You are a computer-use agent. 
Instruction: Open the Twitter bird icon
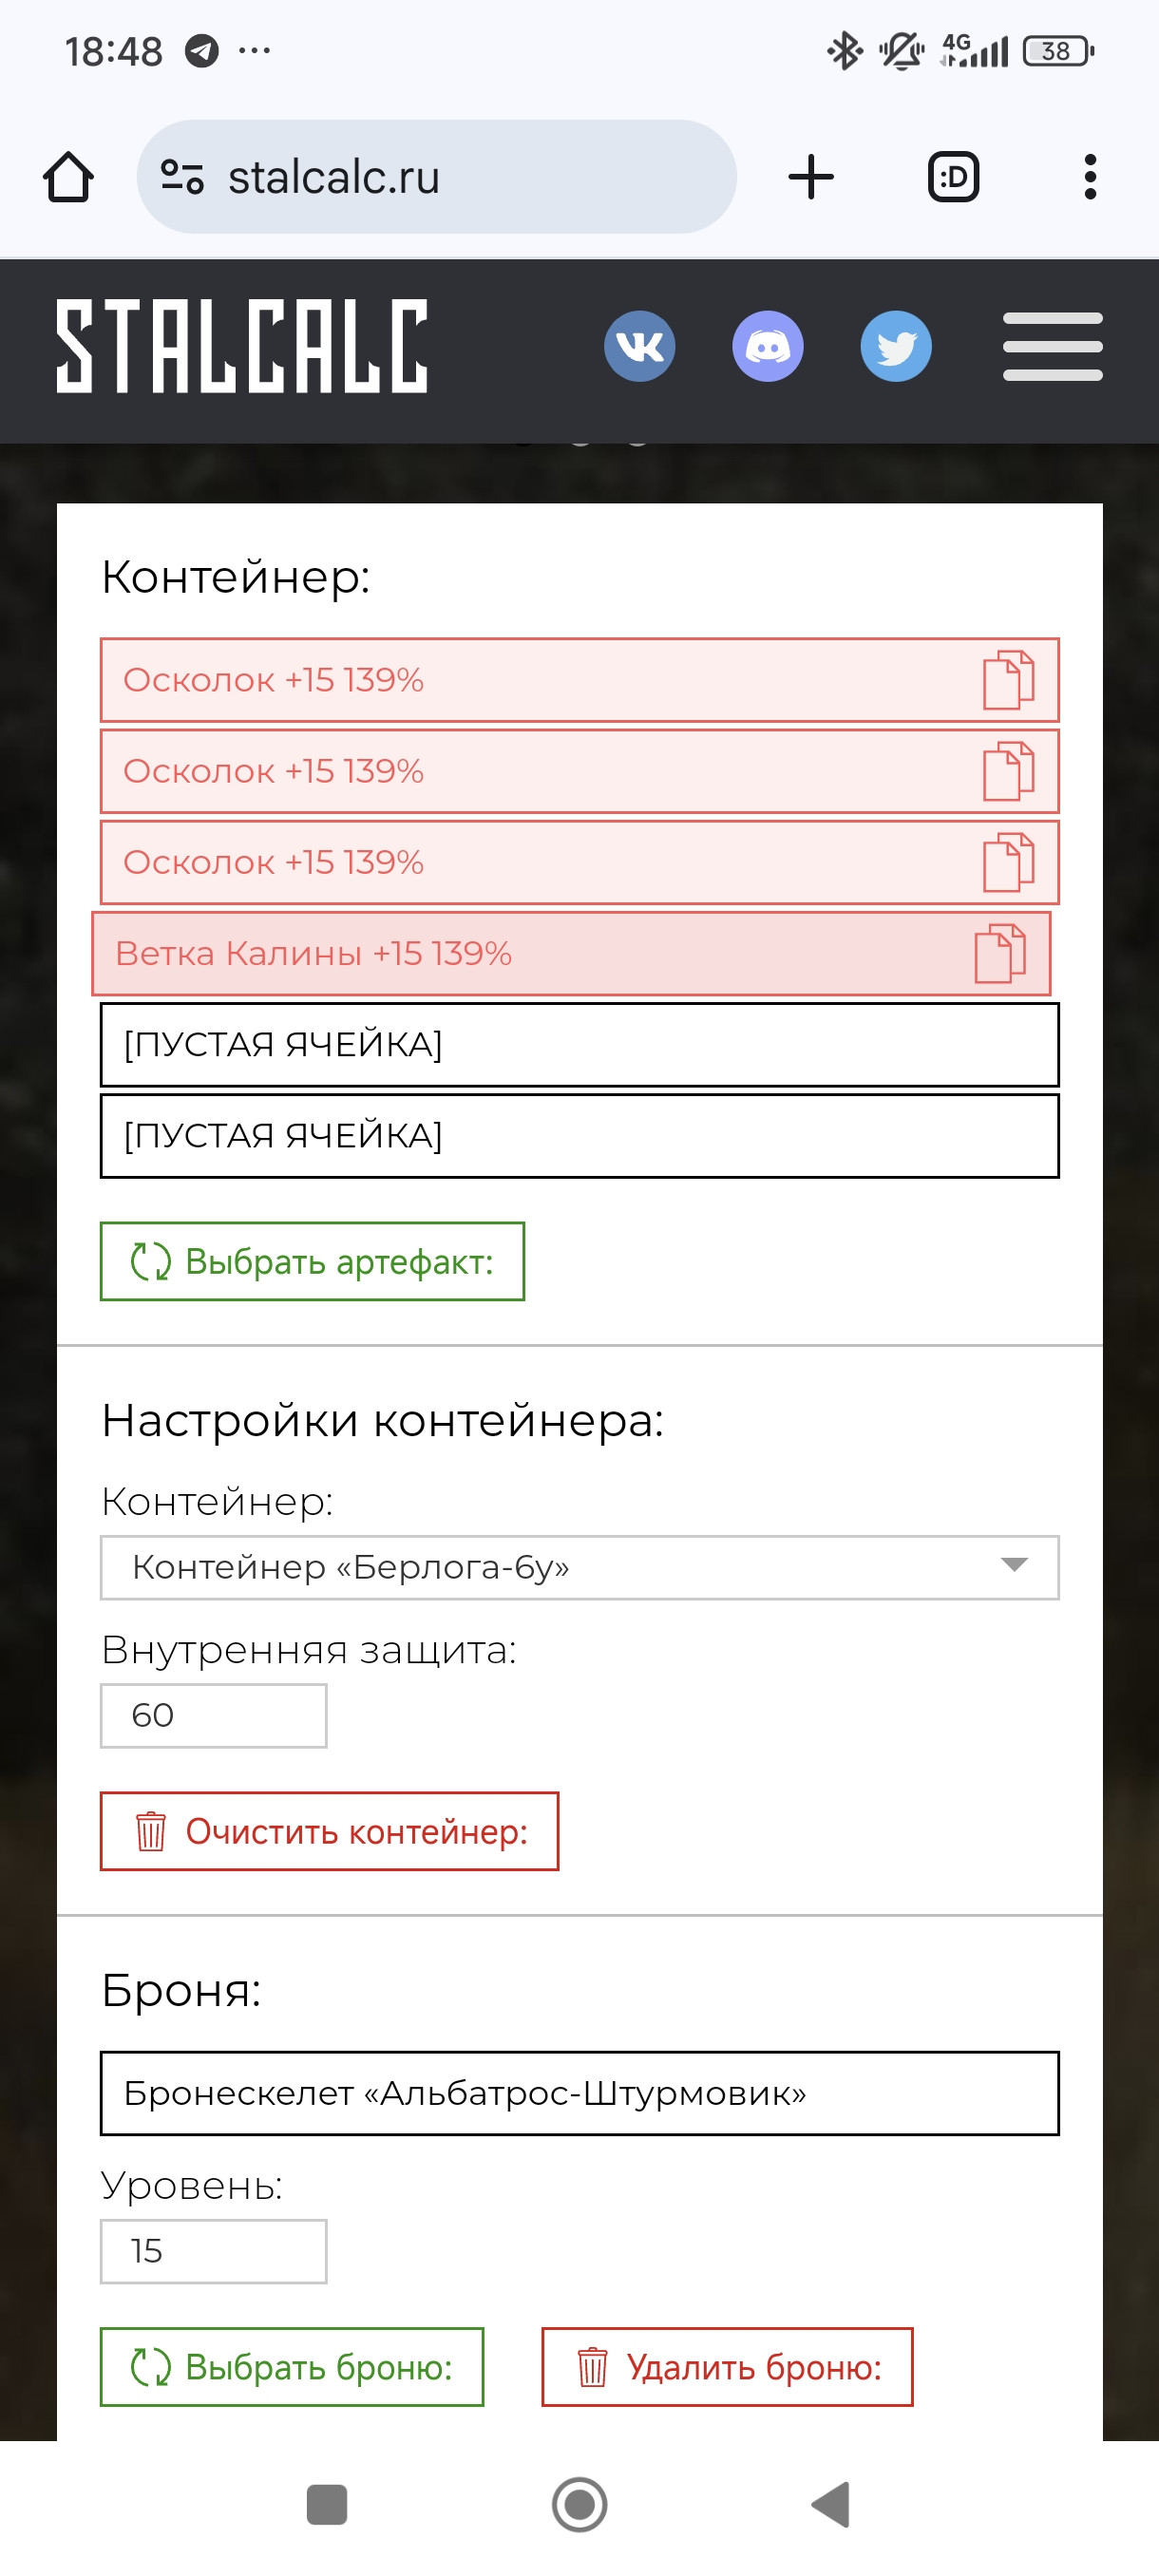coord(896,346)
